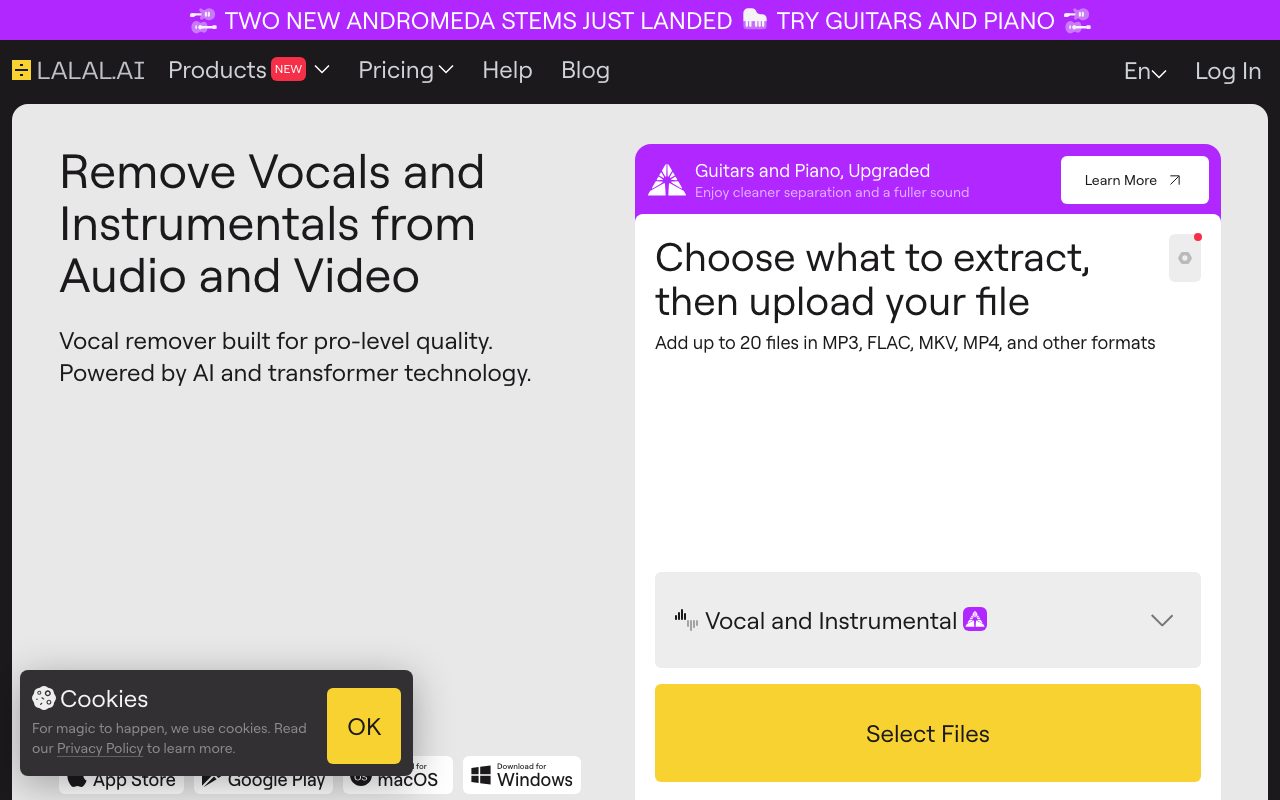Click the waveform icon beside Vocal and Instrumental
The width and height of the screenshot is (1280, 800).
point(686,620)
